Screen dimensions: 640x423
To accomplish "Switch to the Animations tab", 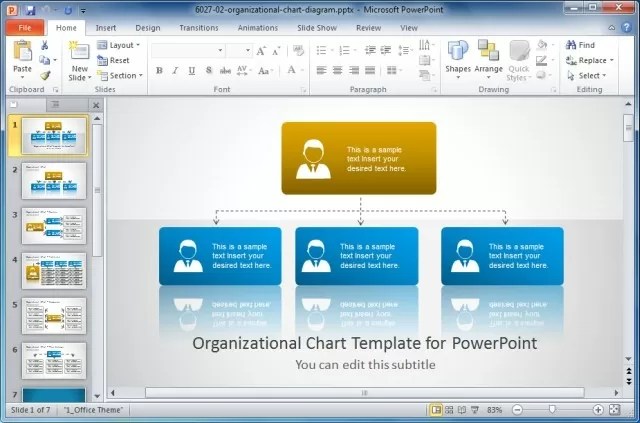I will click(258, 28).
